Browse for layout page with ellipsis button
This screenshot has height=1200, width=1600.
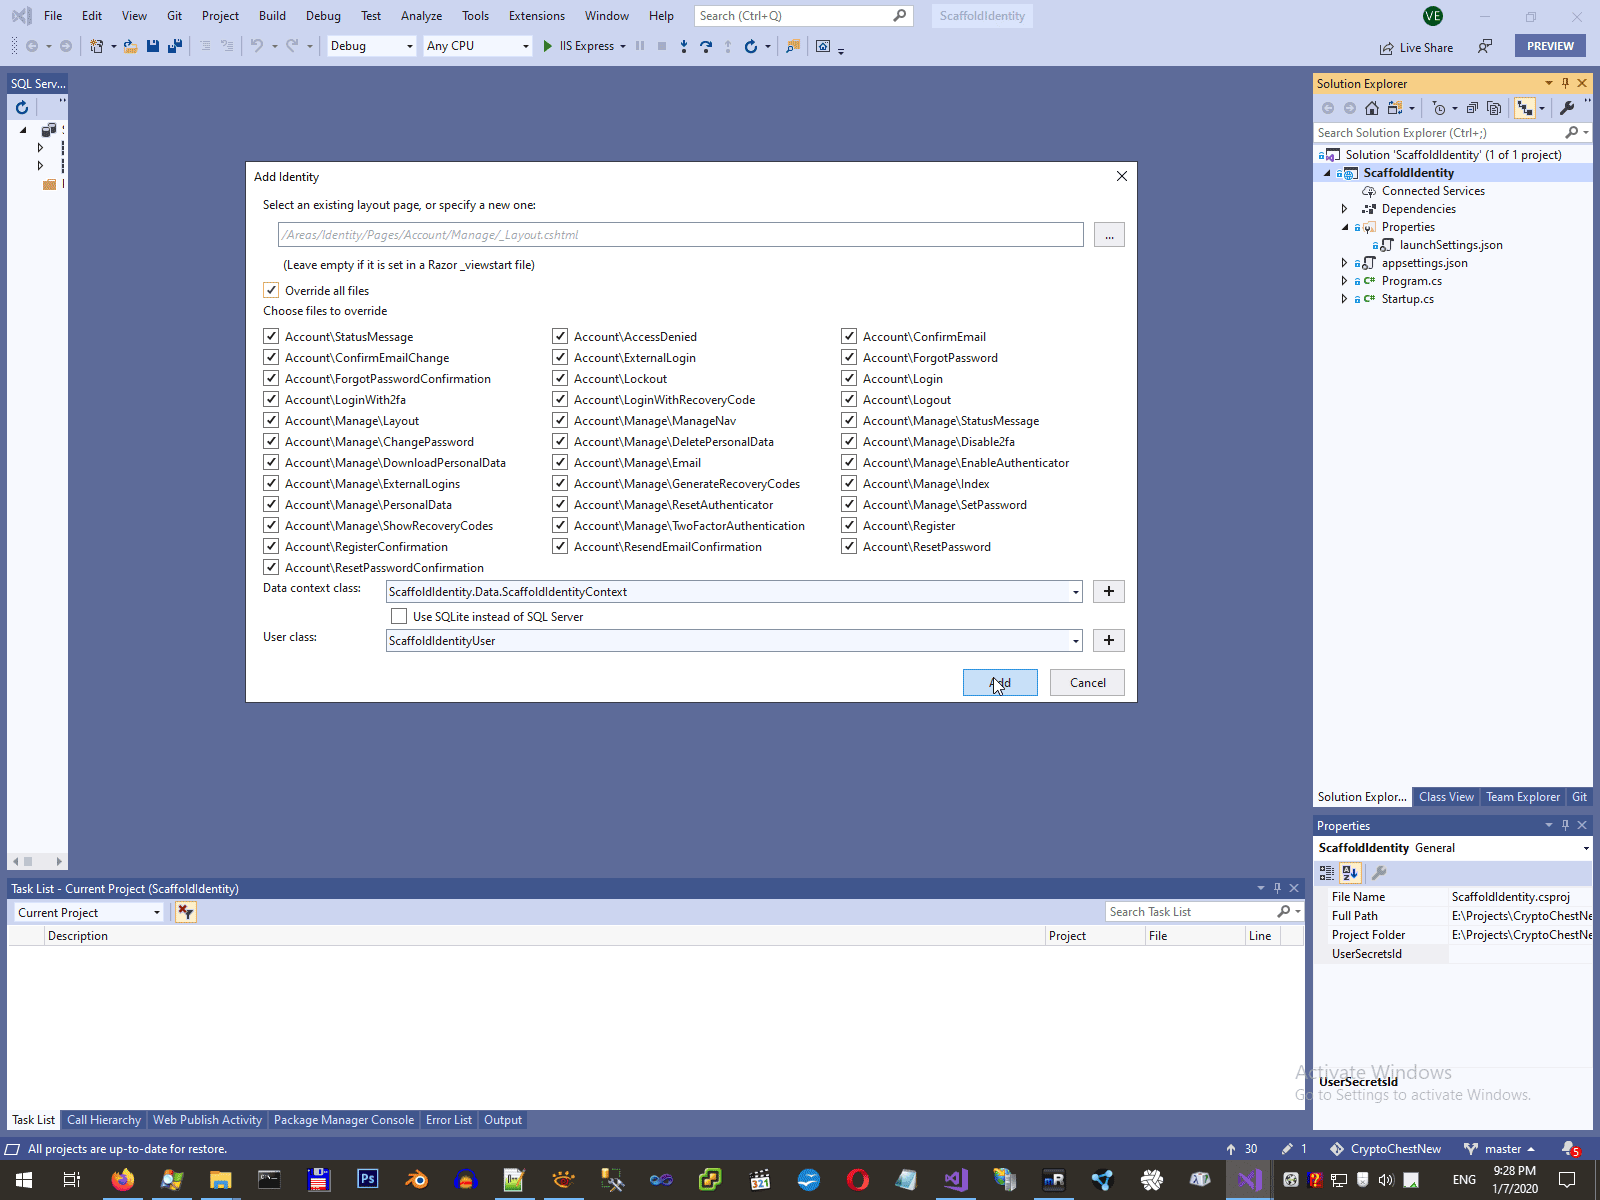[1109, 234]
